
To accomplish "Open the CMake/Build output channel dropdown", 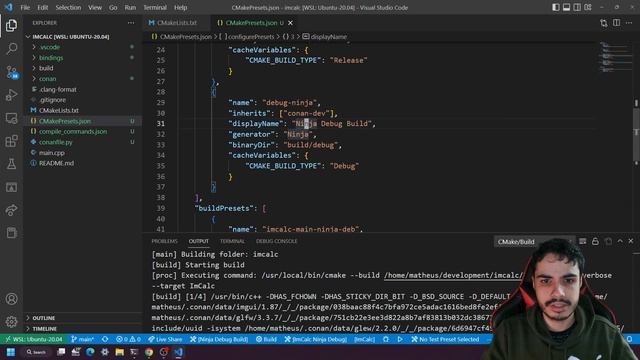I will (x=533, y=242).
